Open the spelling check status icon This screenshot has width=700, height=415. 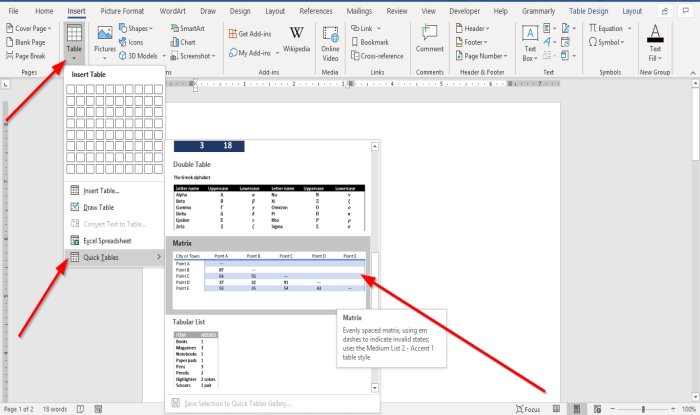point(80,409)
